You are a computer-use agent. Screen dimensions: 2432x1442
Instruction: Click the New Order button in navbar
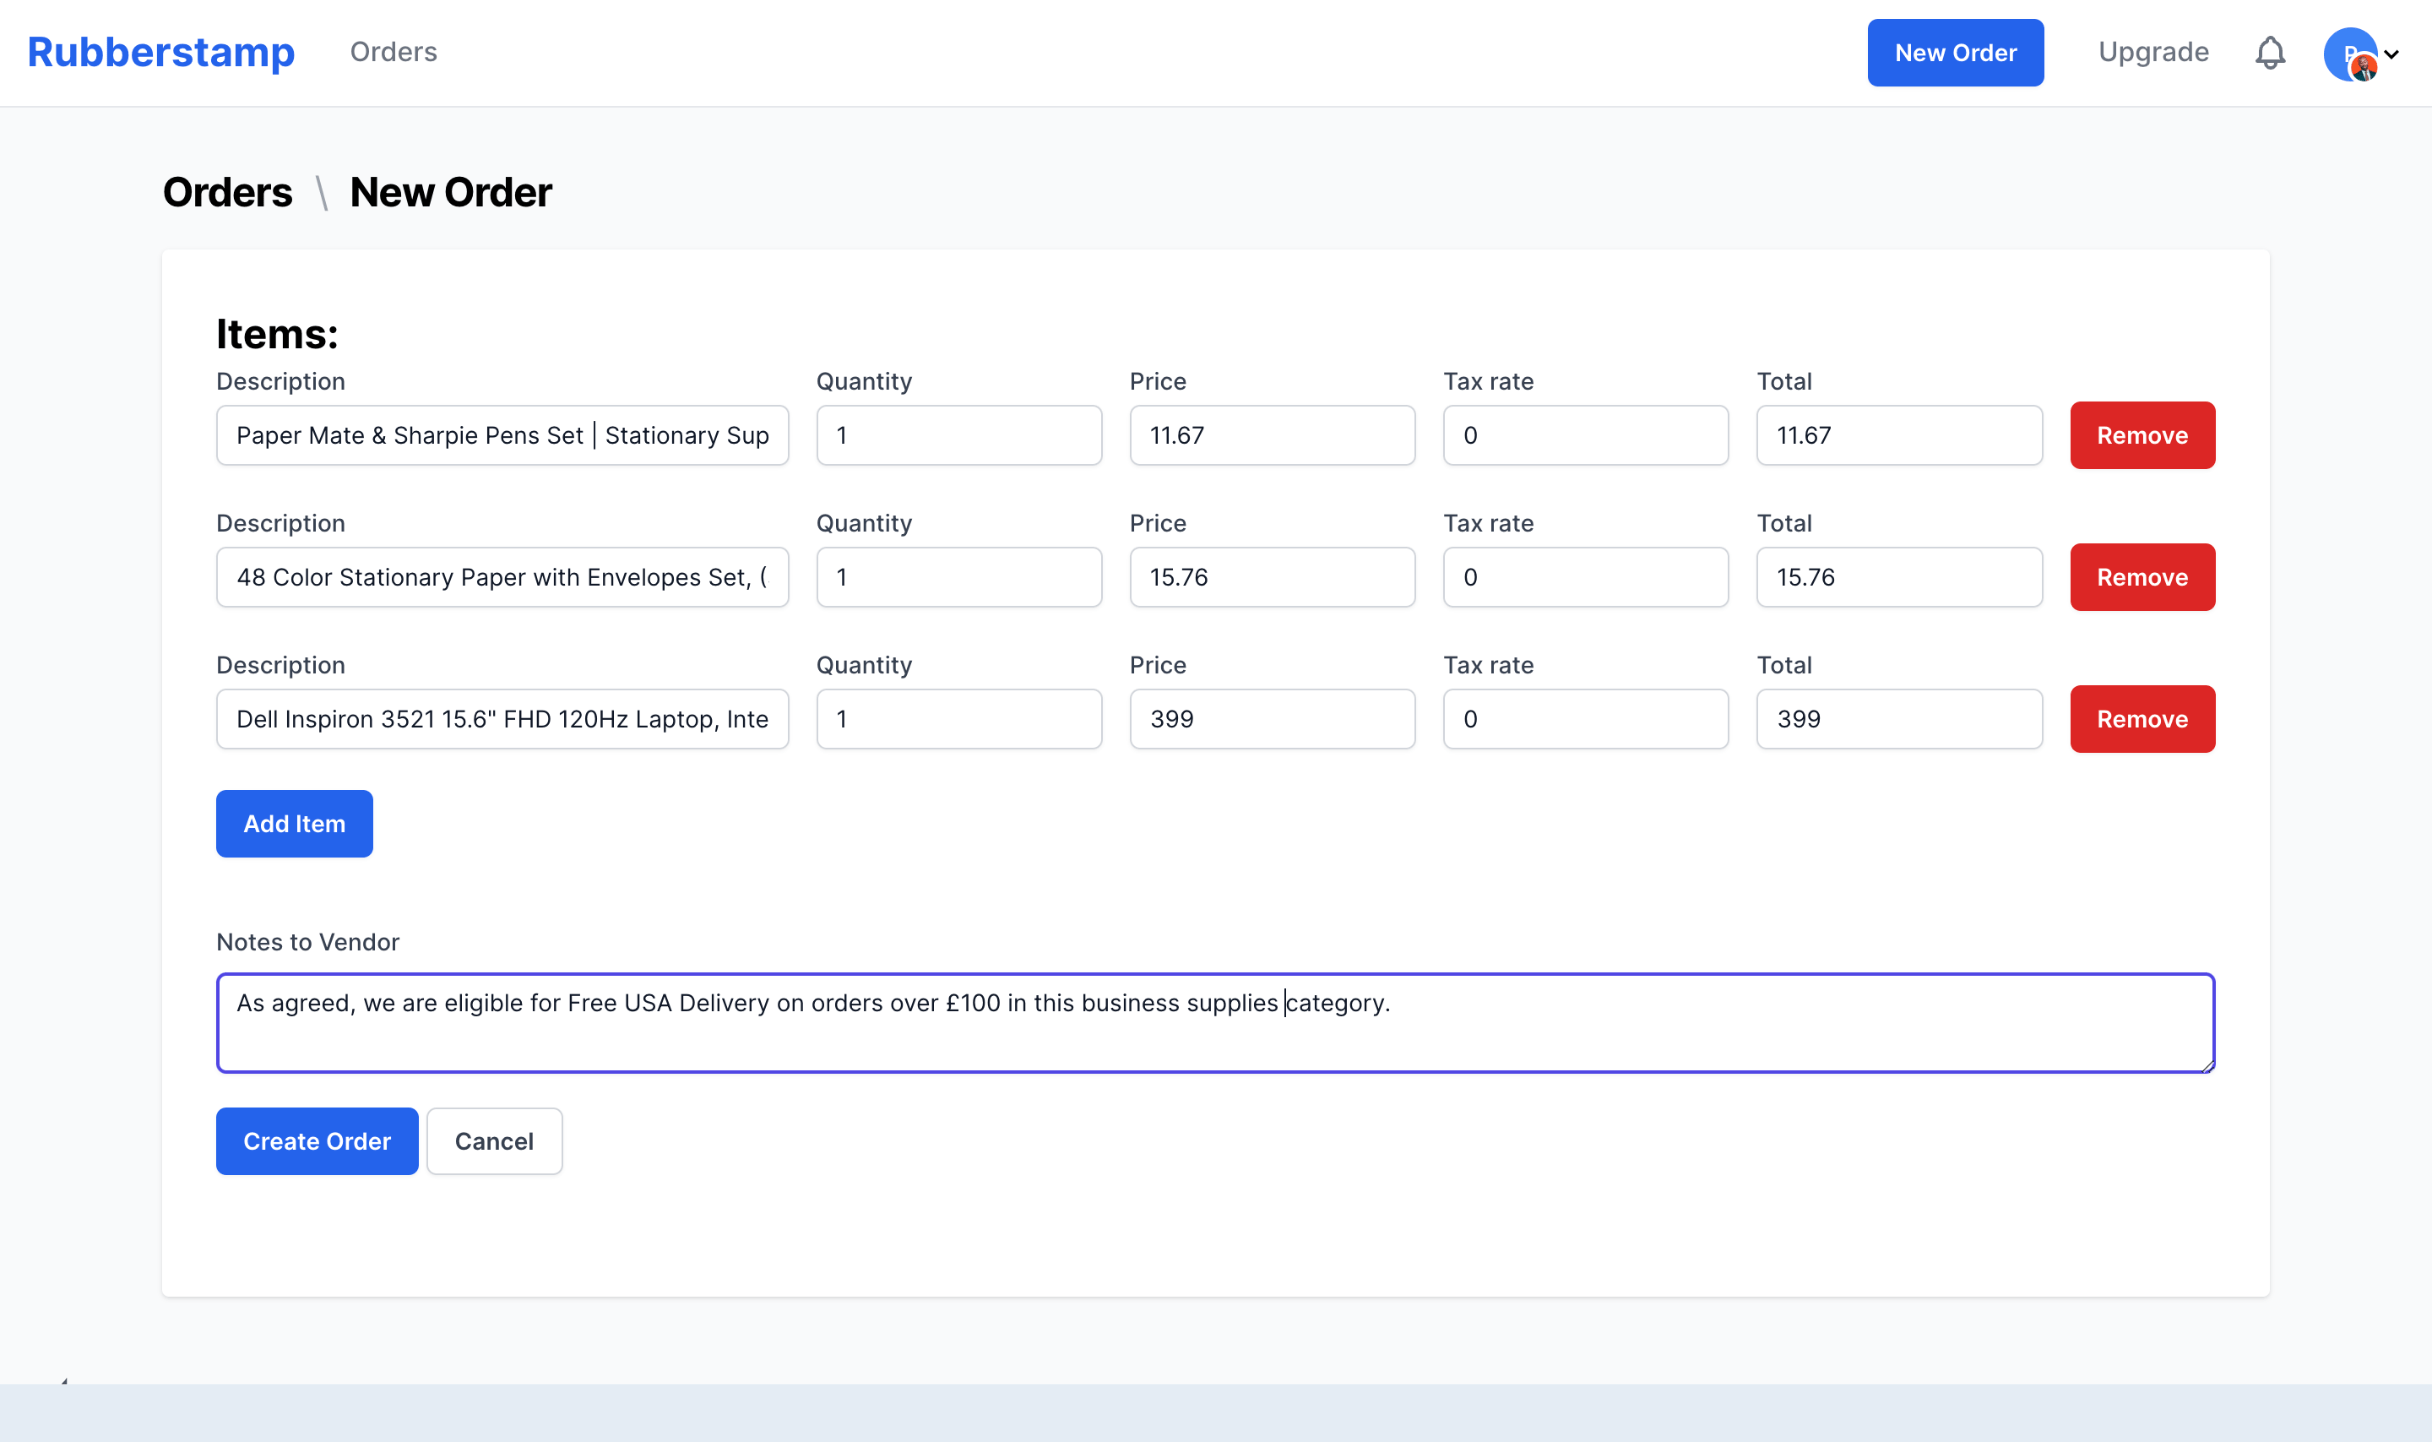1957,52
